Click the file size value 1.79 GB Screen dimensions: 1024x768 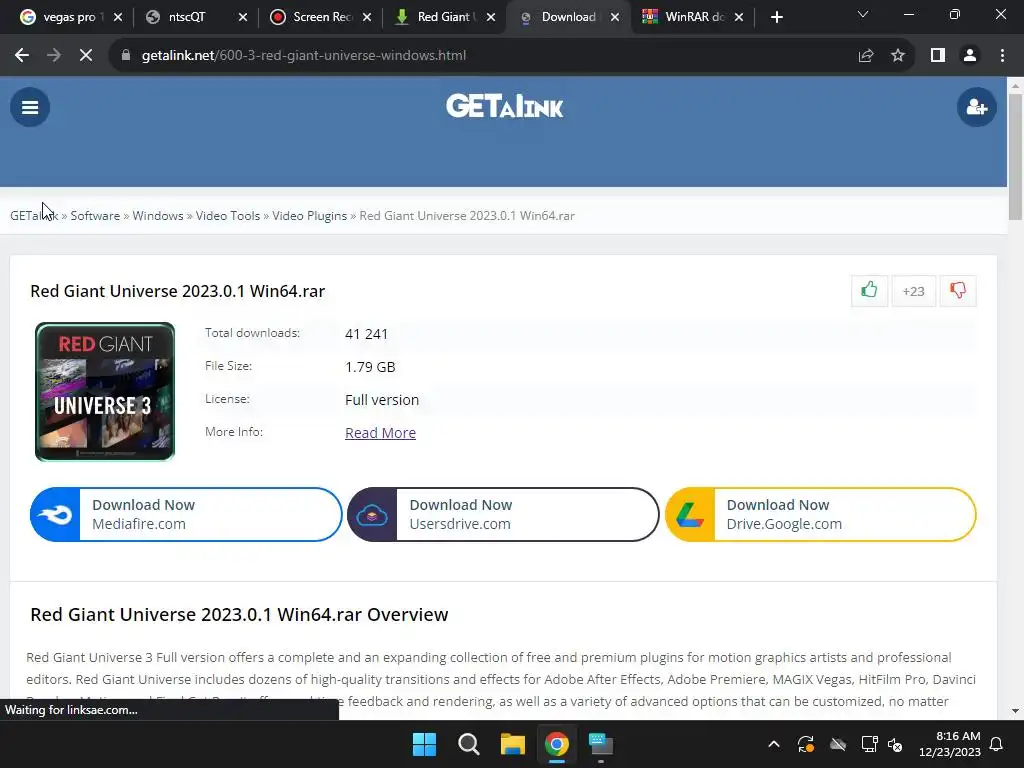tap(370, 367)
